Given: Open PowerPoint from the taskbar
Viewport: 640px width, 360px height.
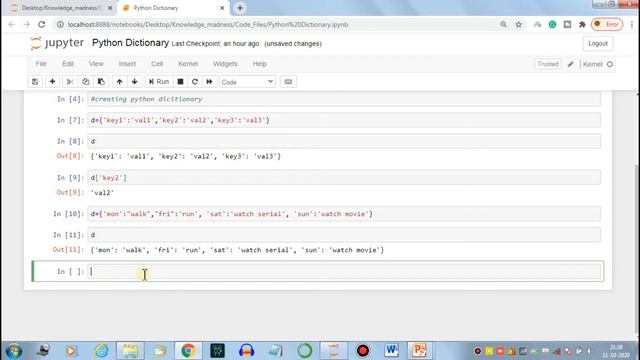Looking at the screenshot, I should [x=419, y=350].
